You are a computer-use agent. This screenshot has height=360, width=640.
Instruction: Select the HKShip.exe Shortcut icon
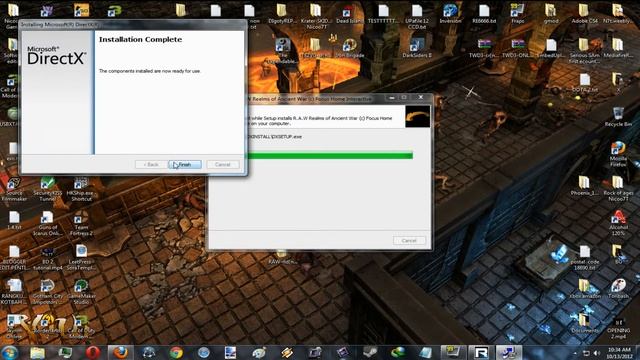81,189
